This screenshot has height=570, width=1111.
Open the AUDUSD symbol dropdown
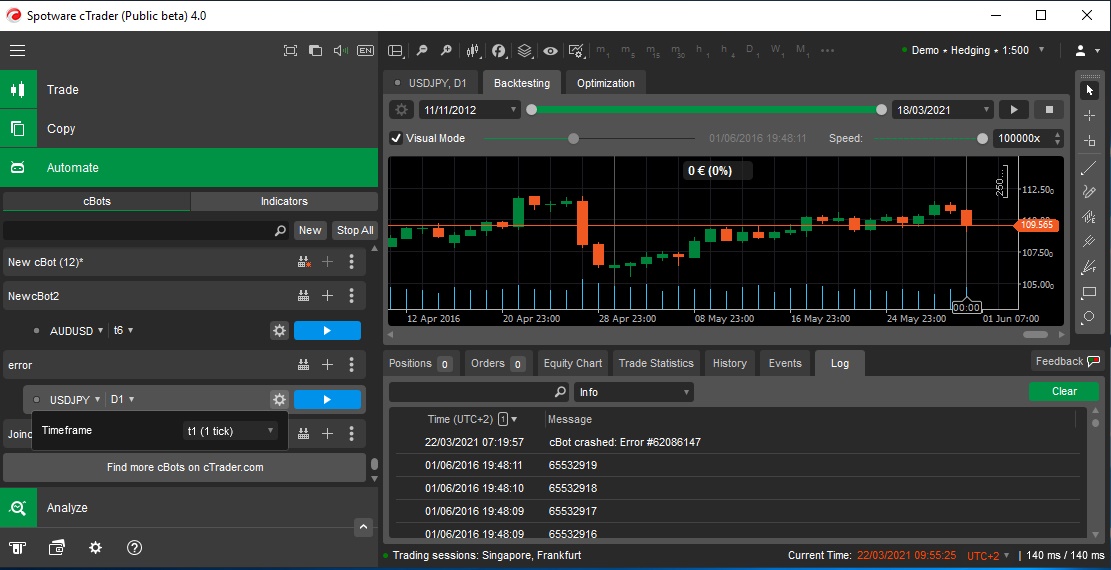pos(77,330)
